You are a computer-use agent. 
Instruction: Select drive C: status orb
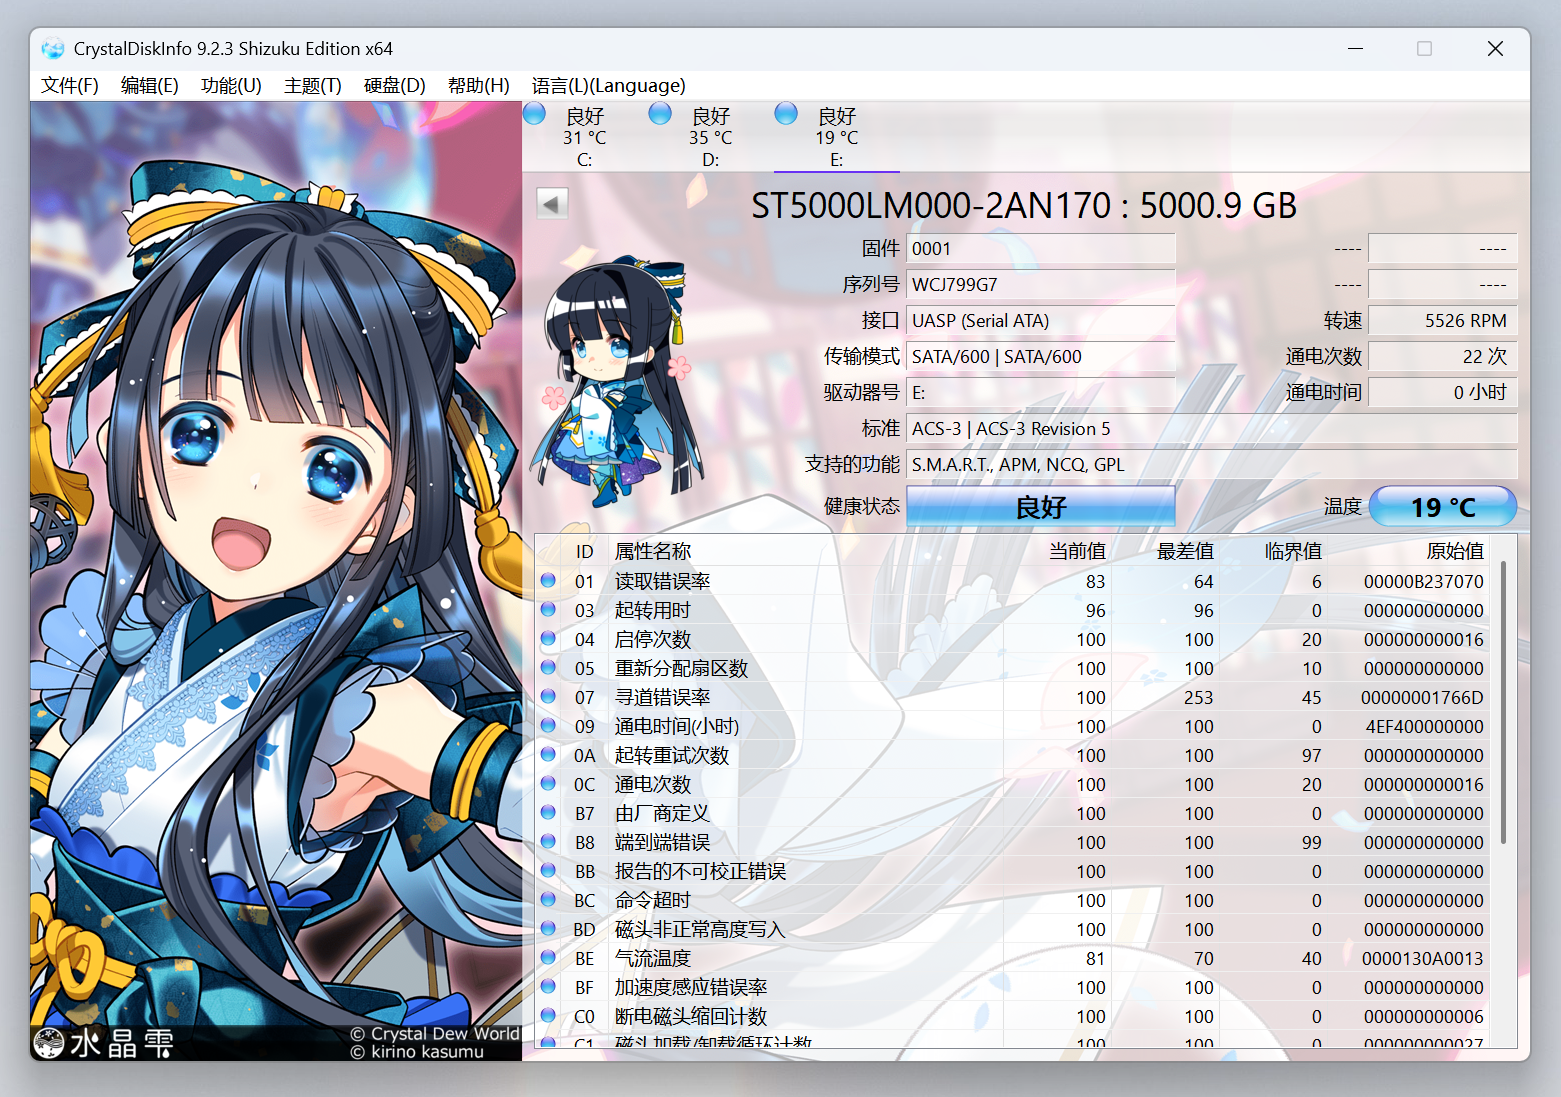(x=535, y=113)
